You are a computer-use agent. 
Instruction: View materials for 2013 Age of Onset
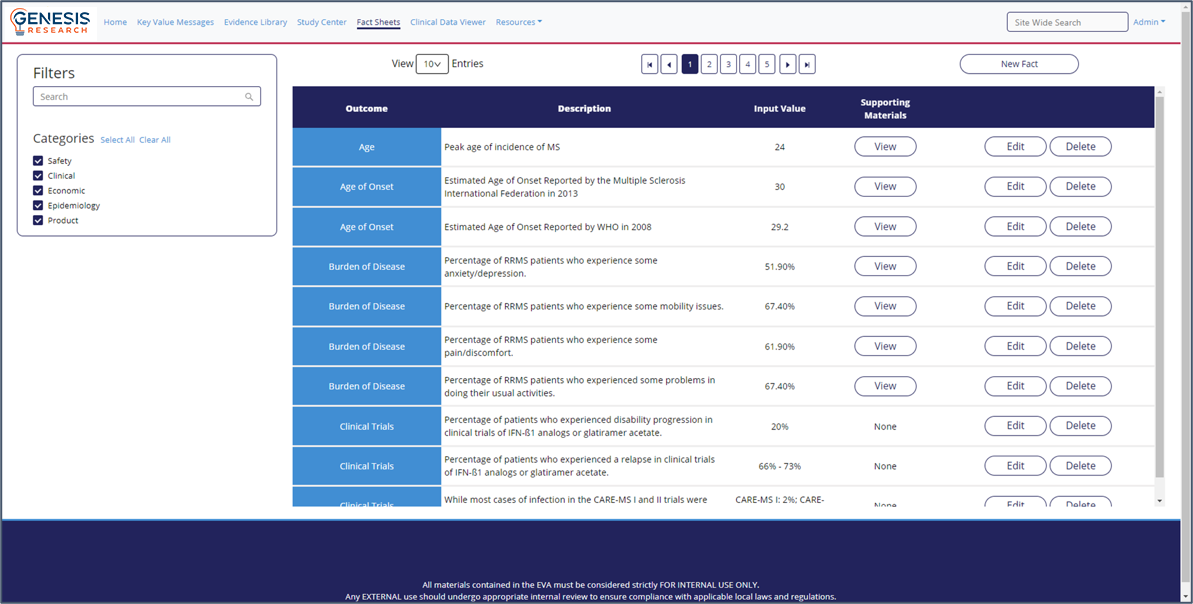885,186
